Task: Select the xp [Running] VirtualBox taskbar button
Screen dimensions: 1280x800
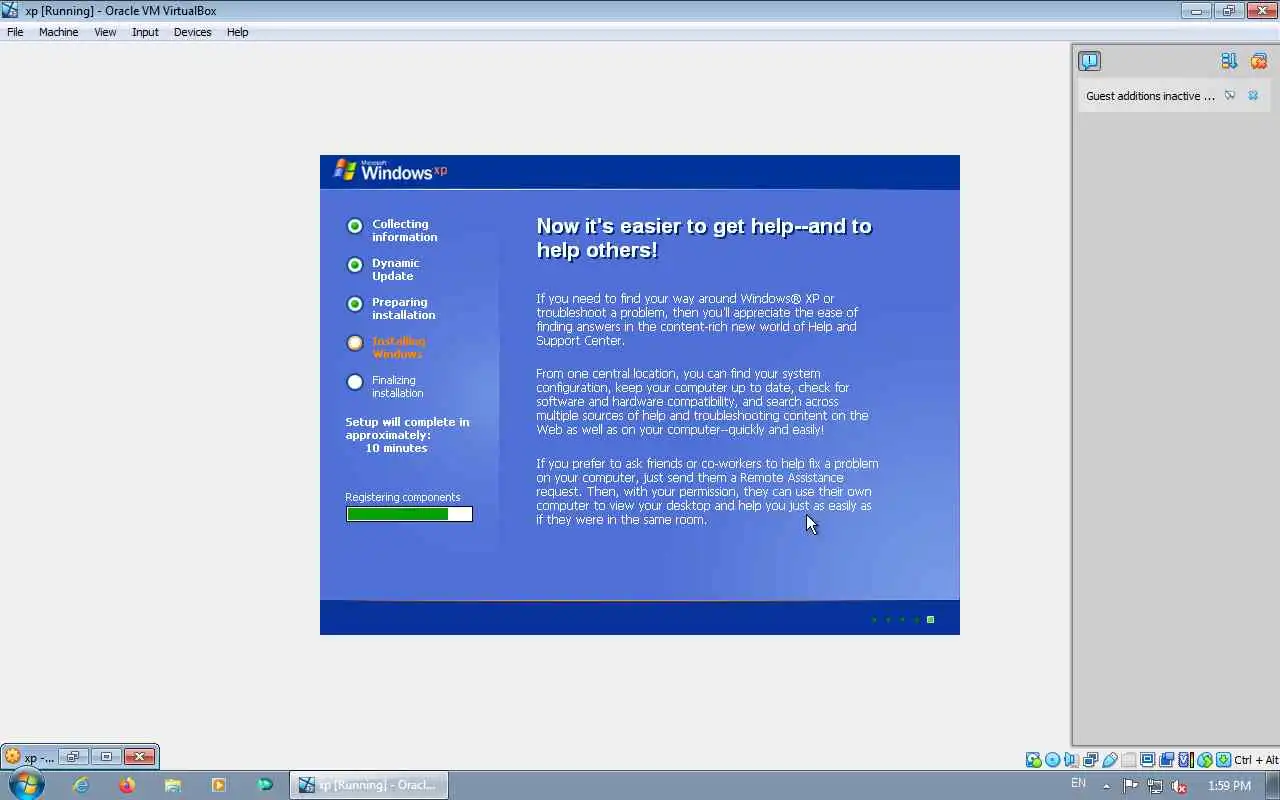Action: (369, 785)
